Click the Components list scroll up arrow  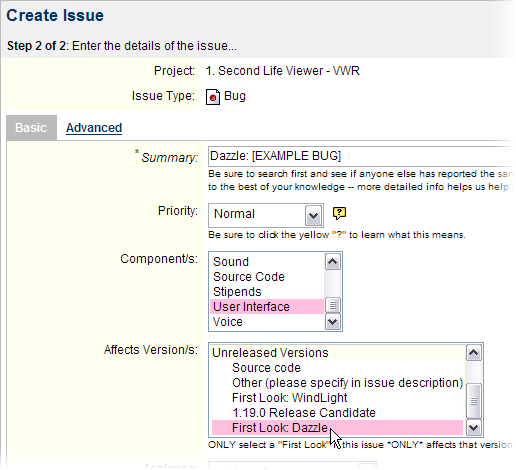tap(332, 262)
